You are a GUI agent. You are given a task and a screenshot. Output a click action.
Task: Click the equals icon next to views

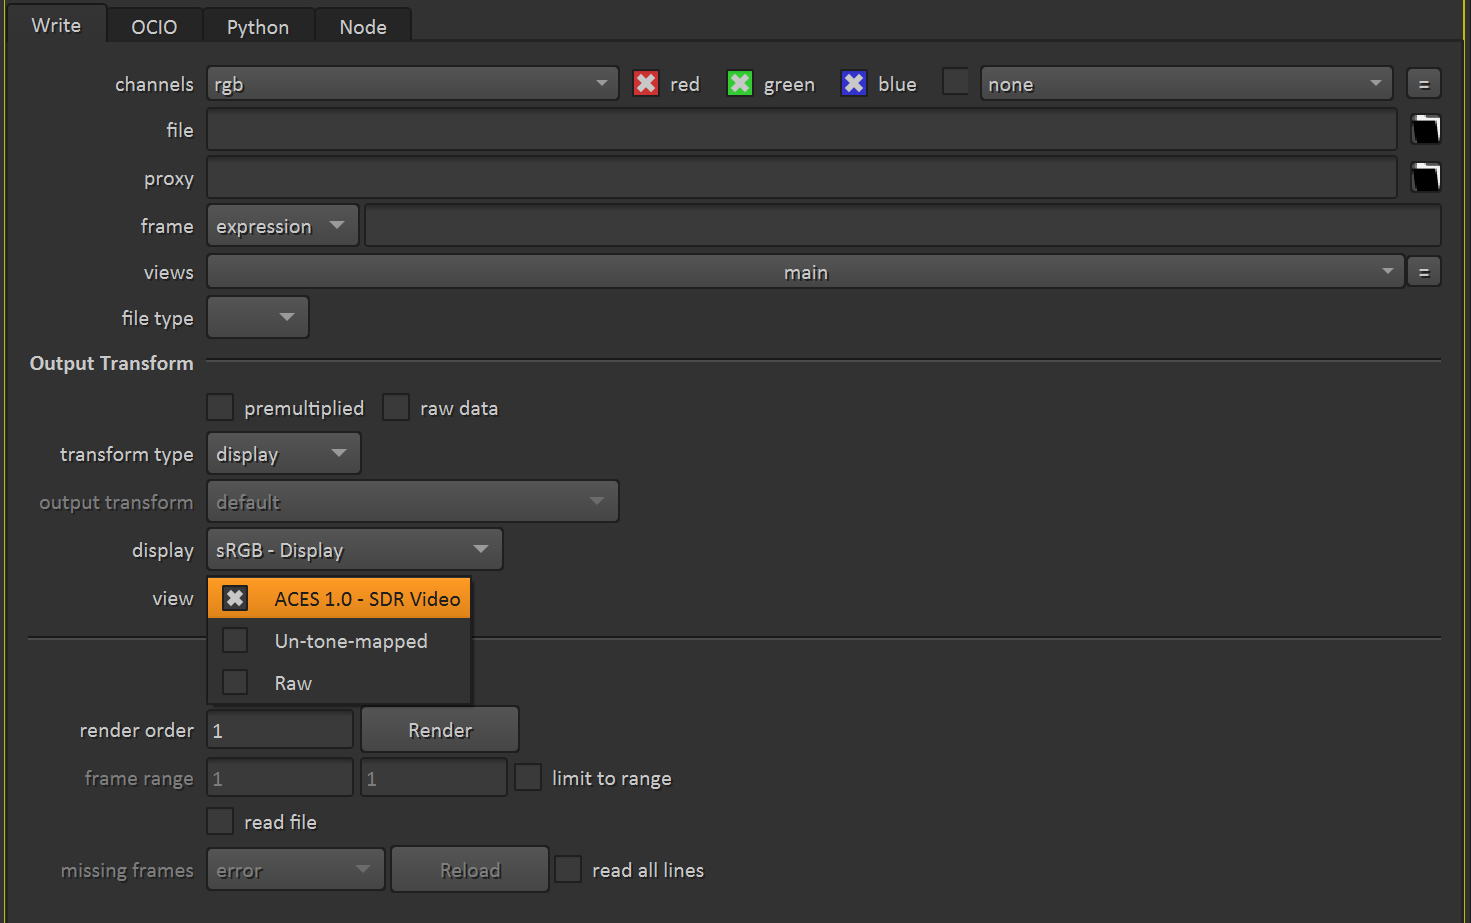pyautogui.click(x=1423, y=271)
